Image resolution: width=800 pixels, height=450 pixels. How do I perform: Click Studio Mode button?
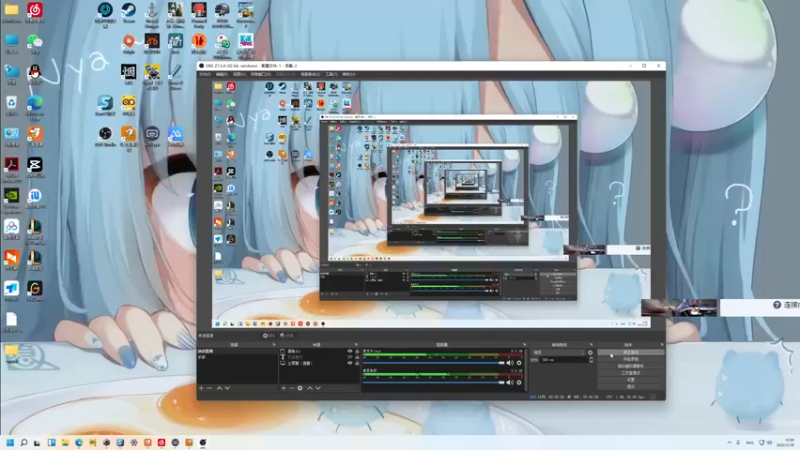click(631, 373)
